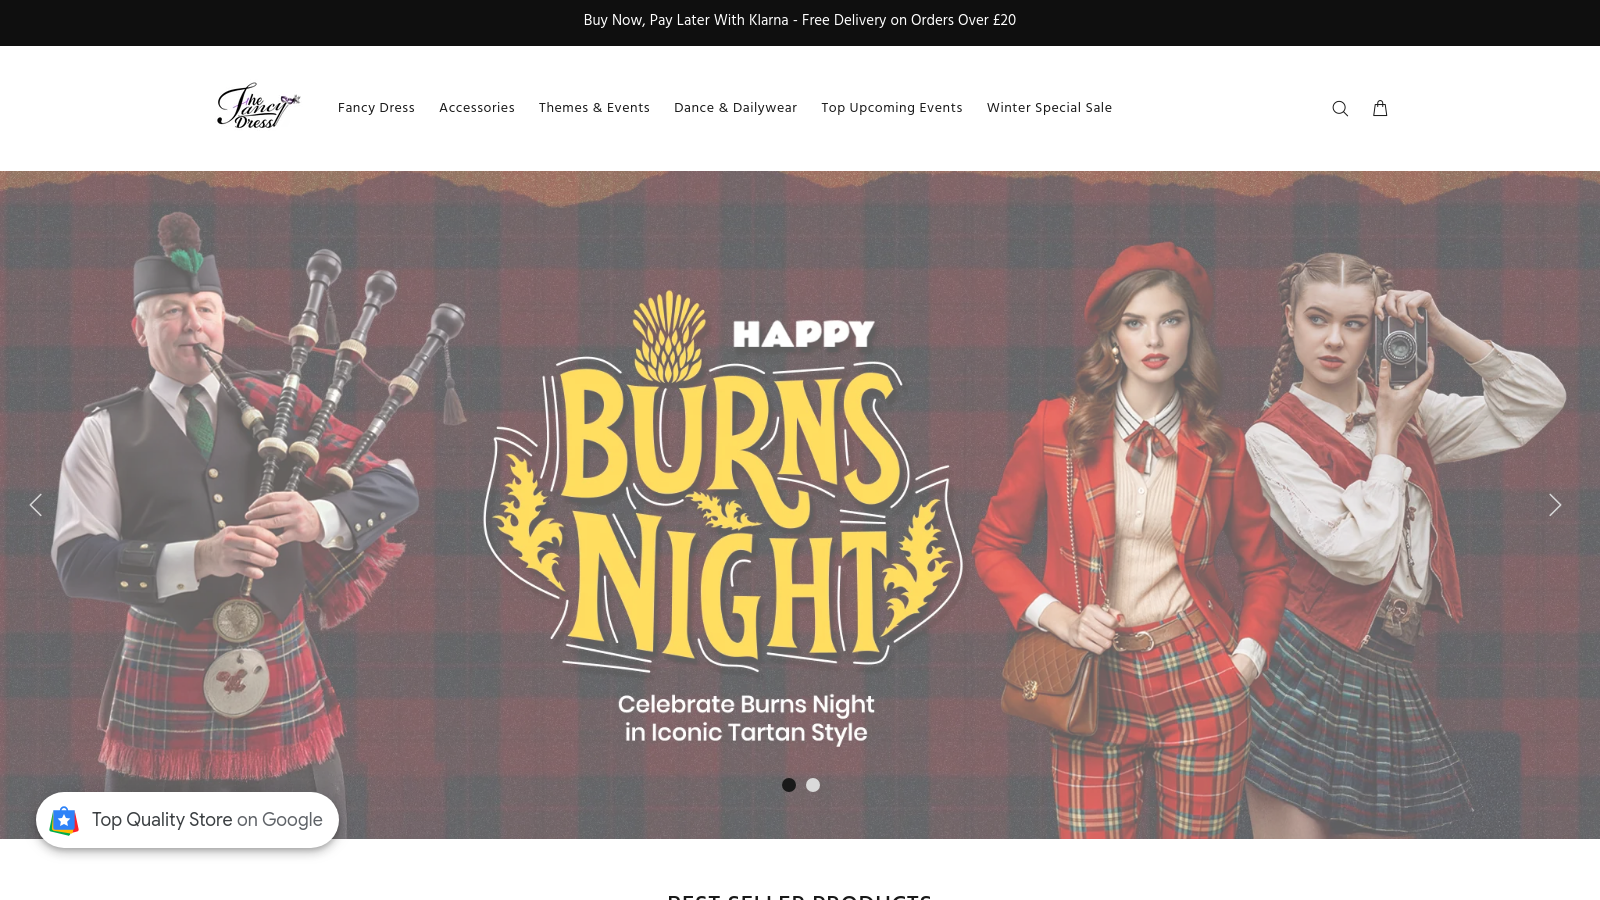Click the Celebrate Burns Night tagline
This screenshot has height=900, width=1600.
click(746, 718)
